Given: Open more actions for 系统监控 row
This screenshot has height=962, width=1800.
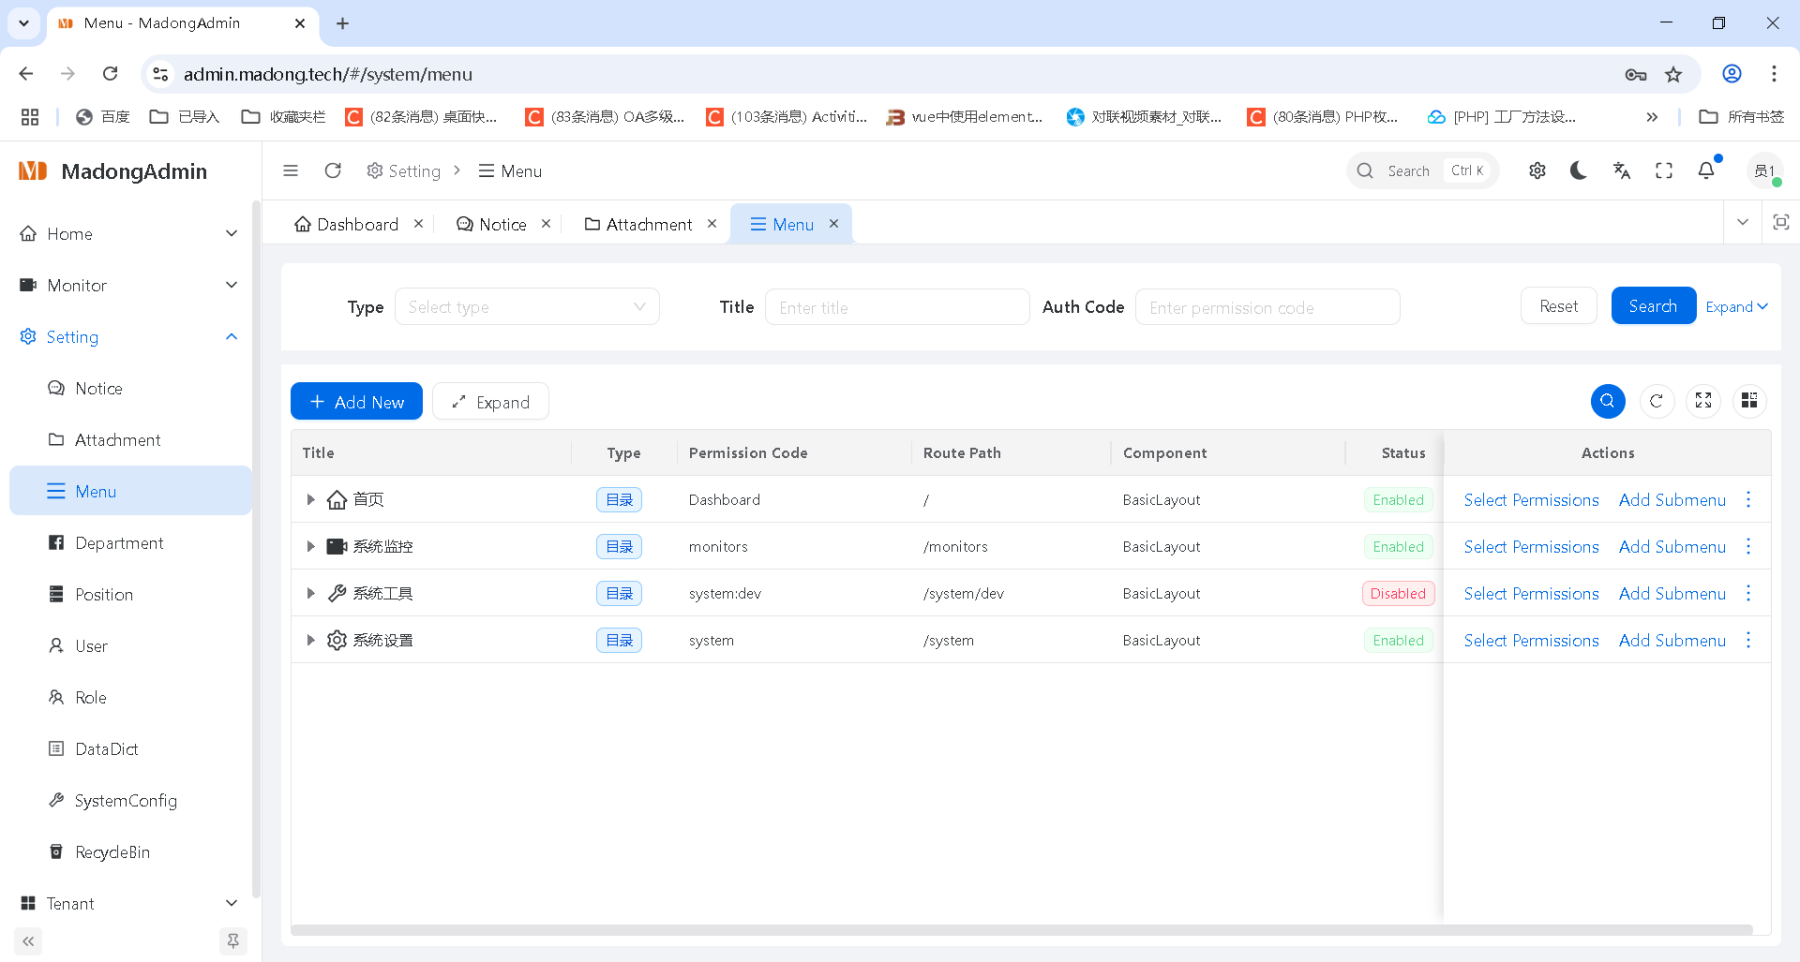Looking at the screenshot, I should coord(1748,546).
